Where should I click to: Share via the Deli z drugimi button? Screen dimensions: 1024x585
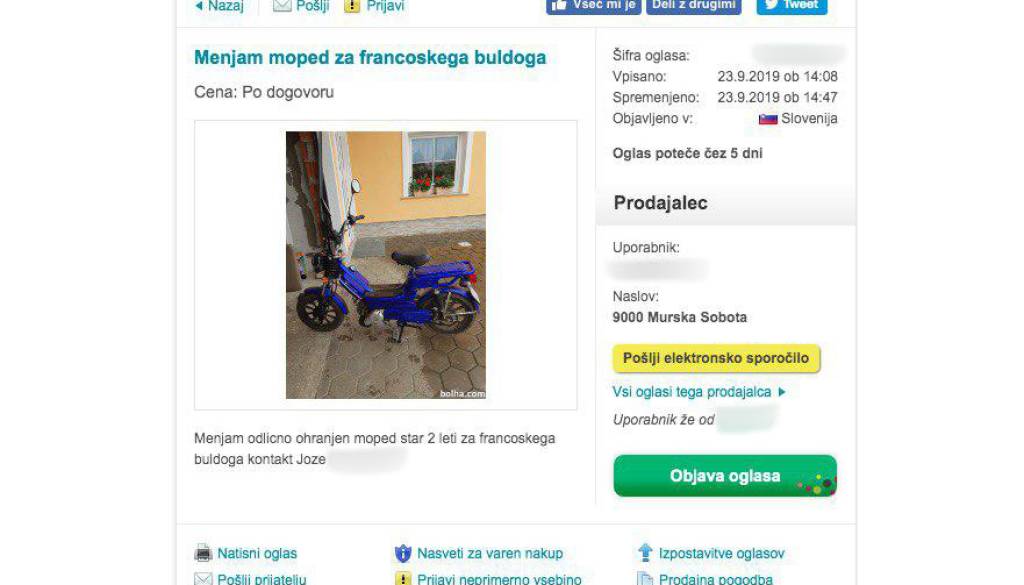(x=694, y=6)
